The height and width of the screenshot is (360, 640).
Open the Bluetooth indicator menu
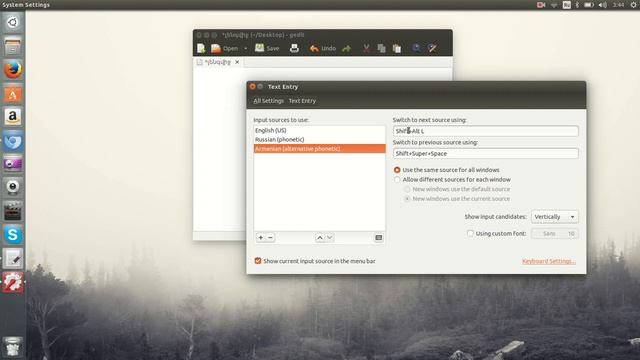pos(577,5)
